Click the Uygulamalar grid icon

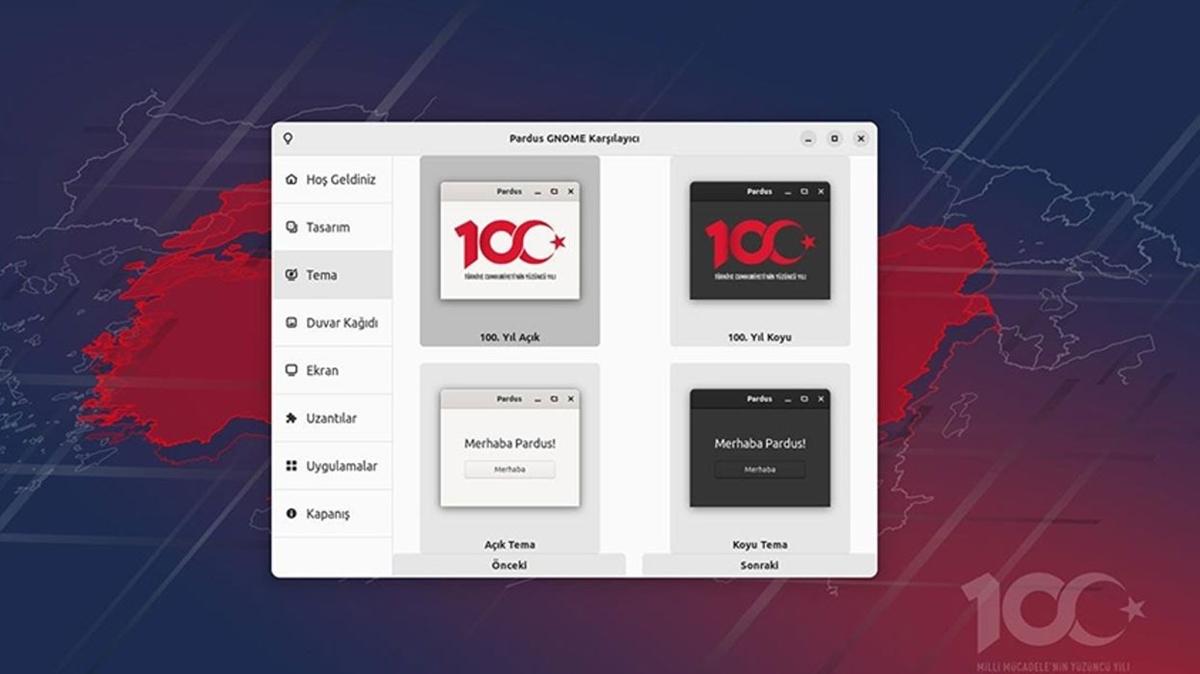(x=291, y=466)
